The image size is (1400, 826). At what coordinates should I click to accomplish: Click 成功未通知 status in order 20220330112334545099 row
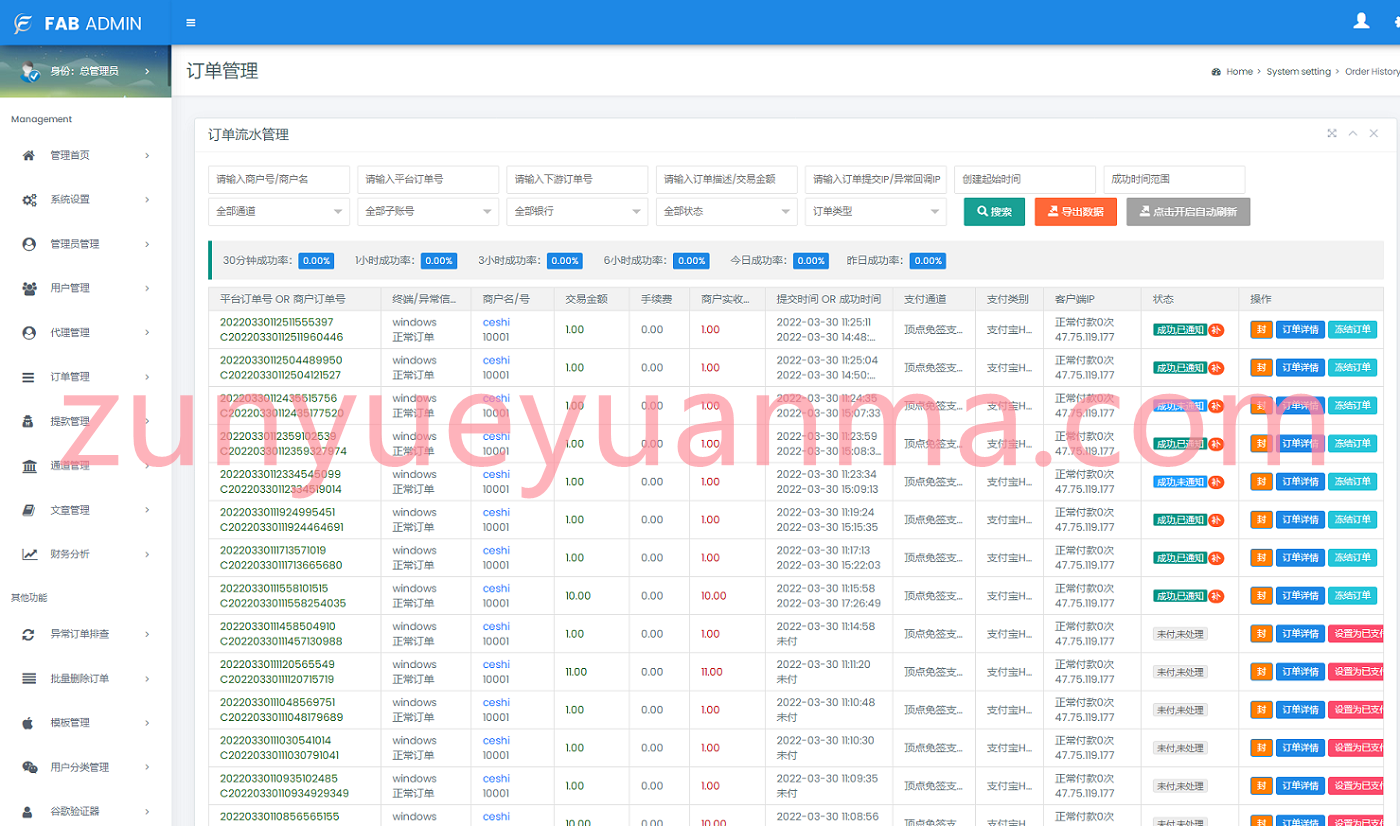click(1179, 482)
